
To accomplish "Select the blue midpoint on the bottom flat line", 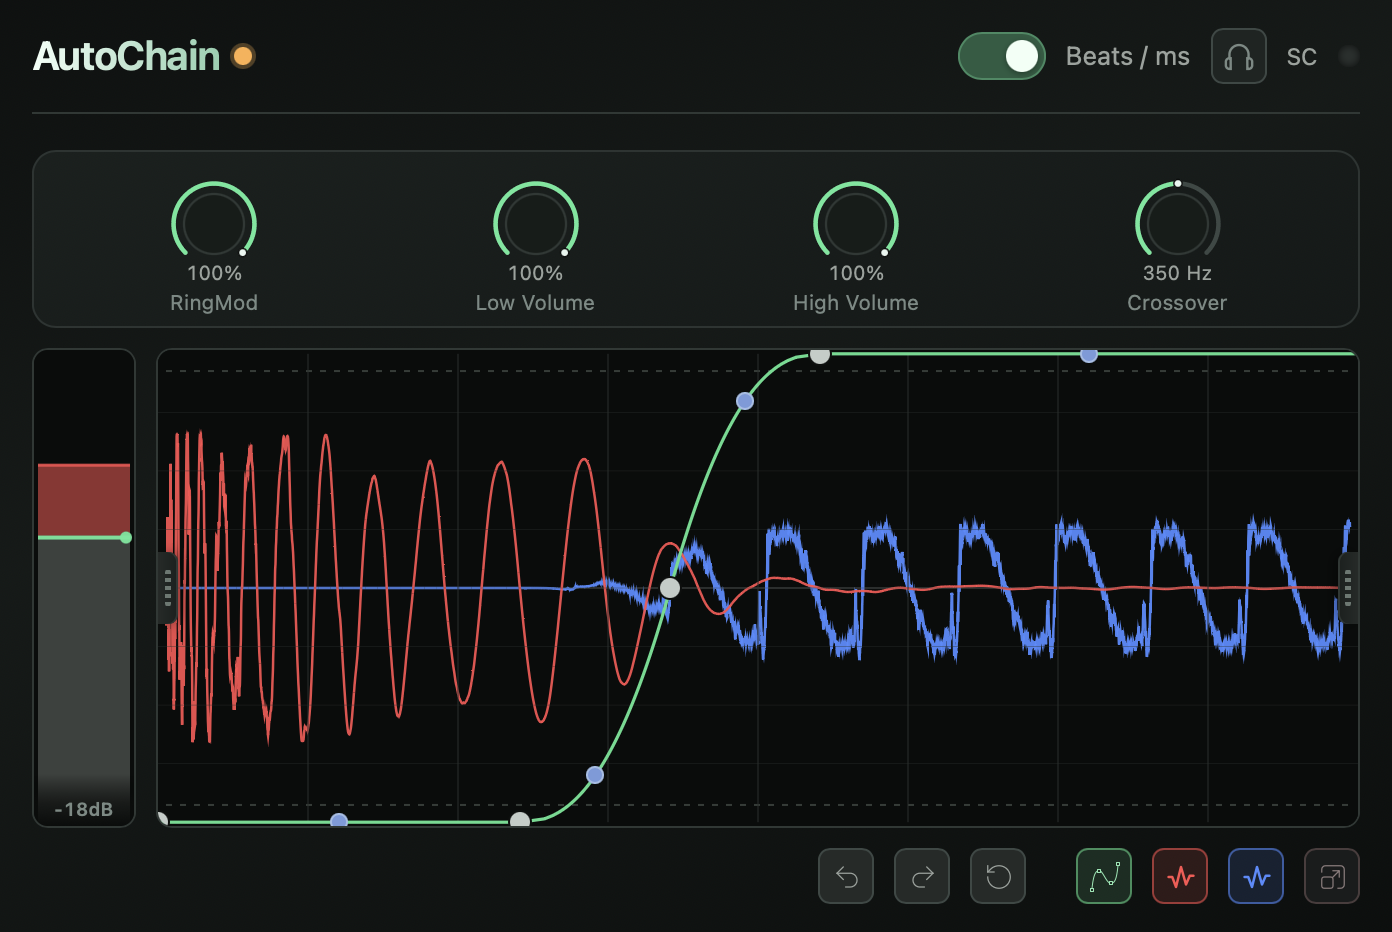I will 339,821.
